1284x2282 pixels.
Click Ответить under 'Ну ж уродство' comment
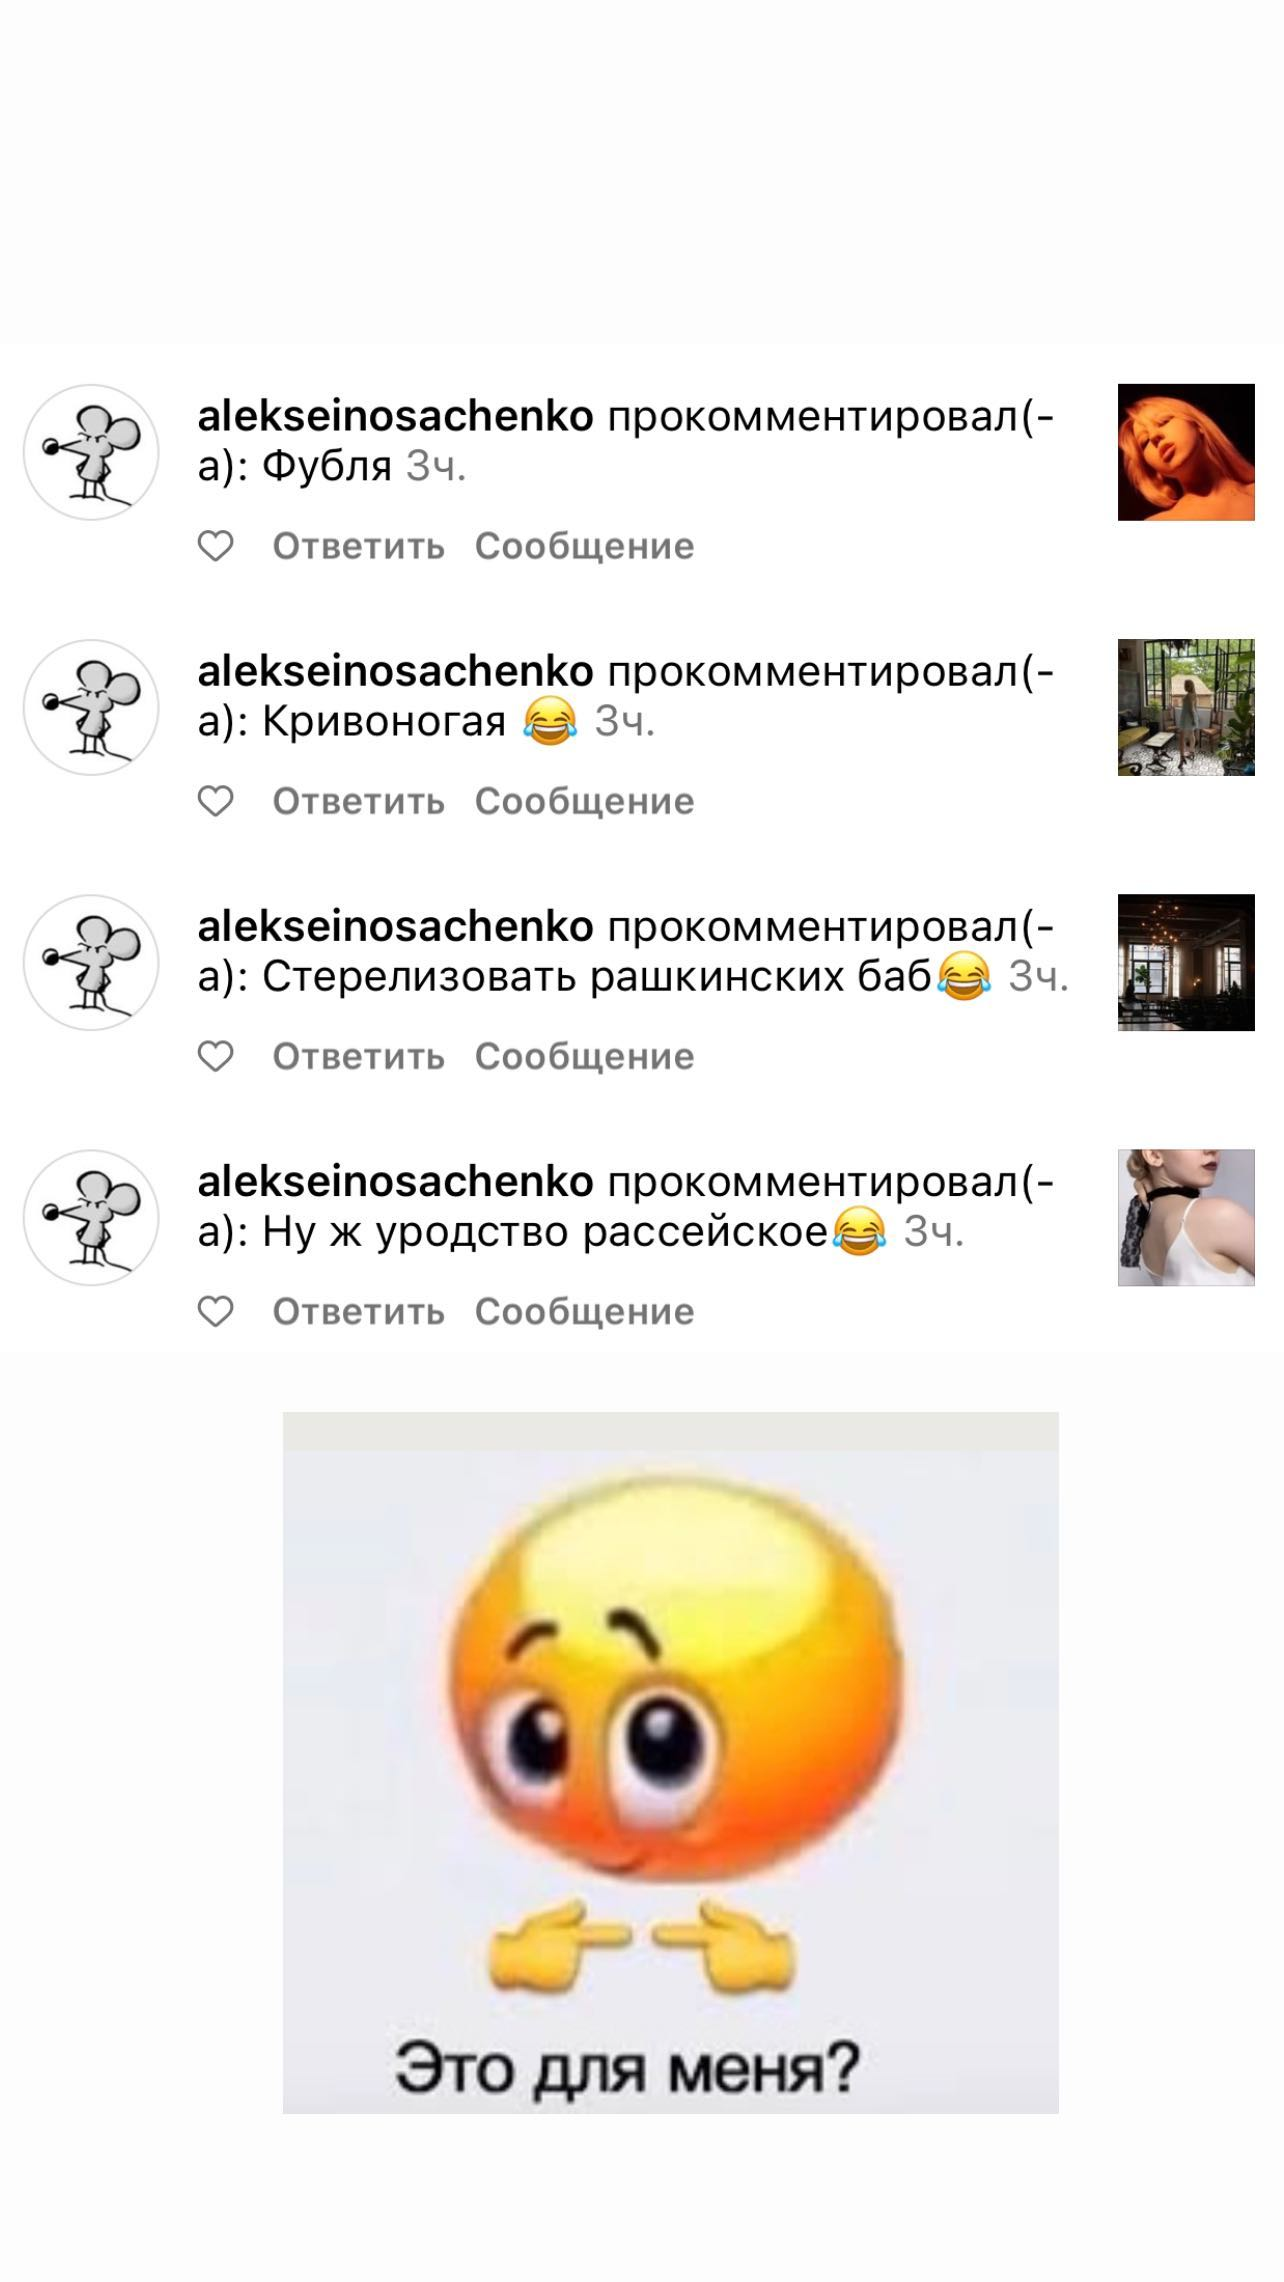pyautogui.click(x=358, y=1311)
